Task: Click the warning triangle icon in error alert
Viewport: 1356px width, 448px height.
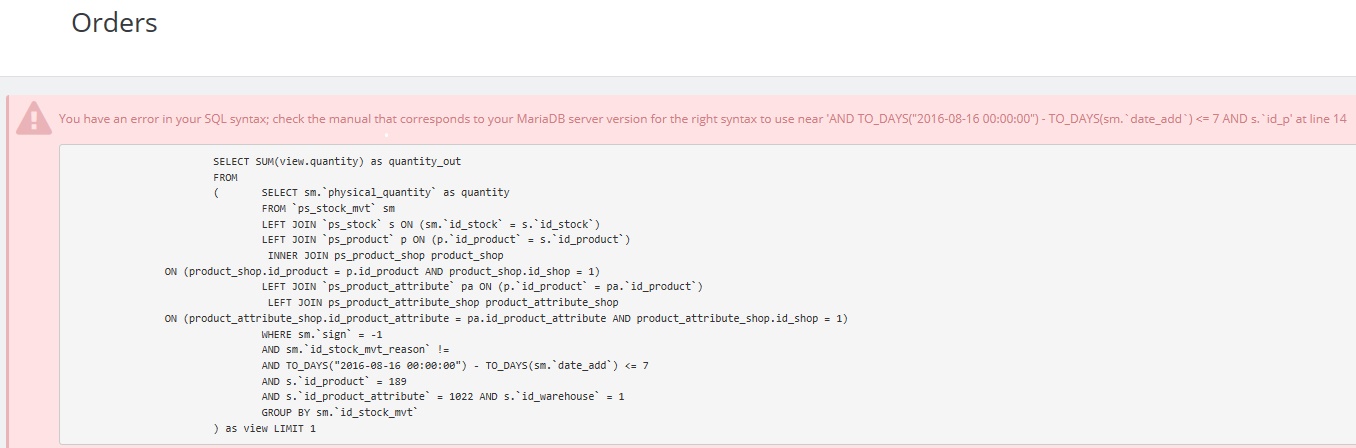Action: pyautogui.click(x=34, y=118)
